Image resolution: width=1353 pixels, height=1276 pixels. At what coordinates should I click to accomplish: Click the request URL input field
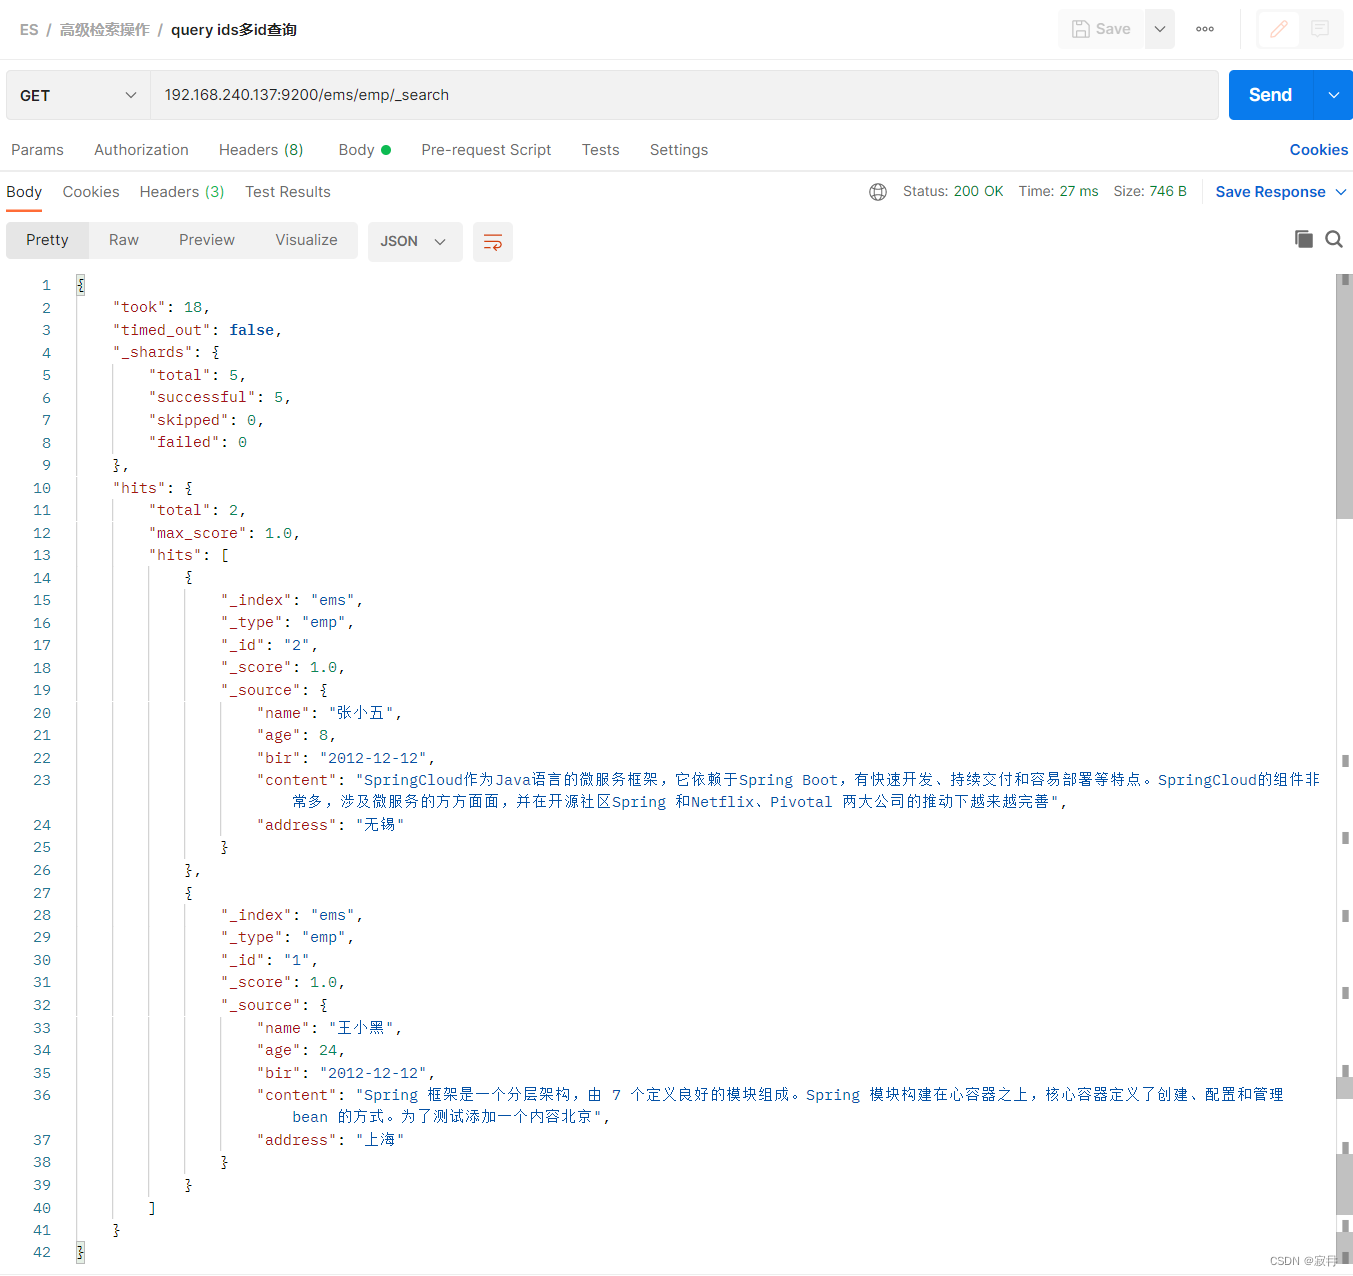coord(684,95)
